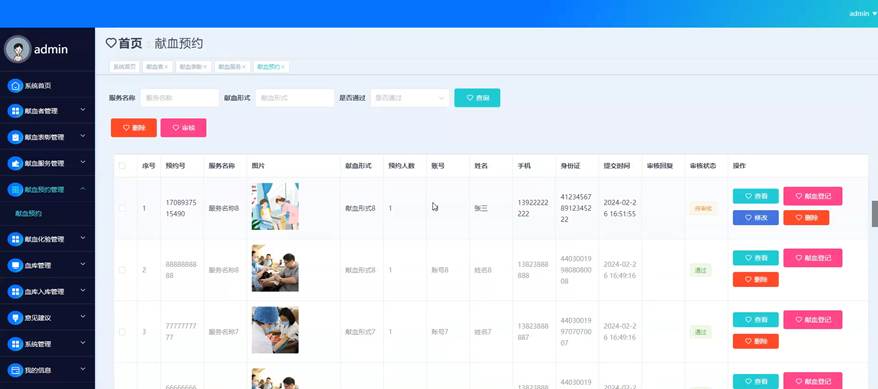This screenshot has height=389, width=878.
Task: Click the 首页 breadcrumb link
Action: point(130,43)
